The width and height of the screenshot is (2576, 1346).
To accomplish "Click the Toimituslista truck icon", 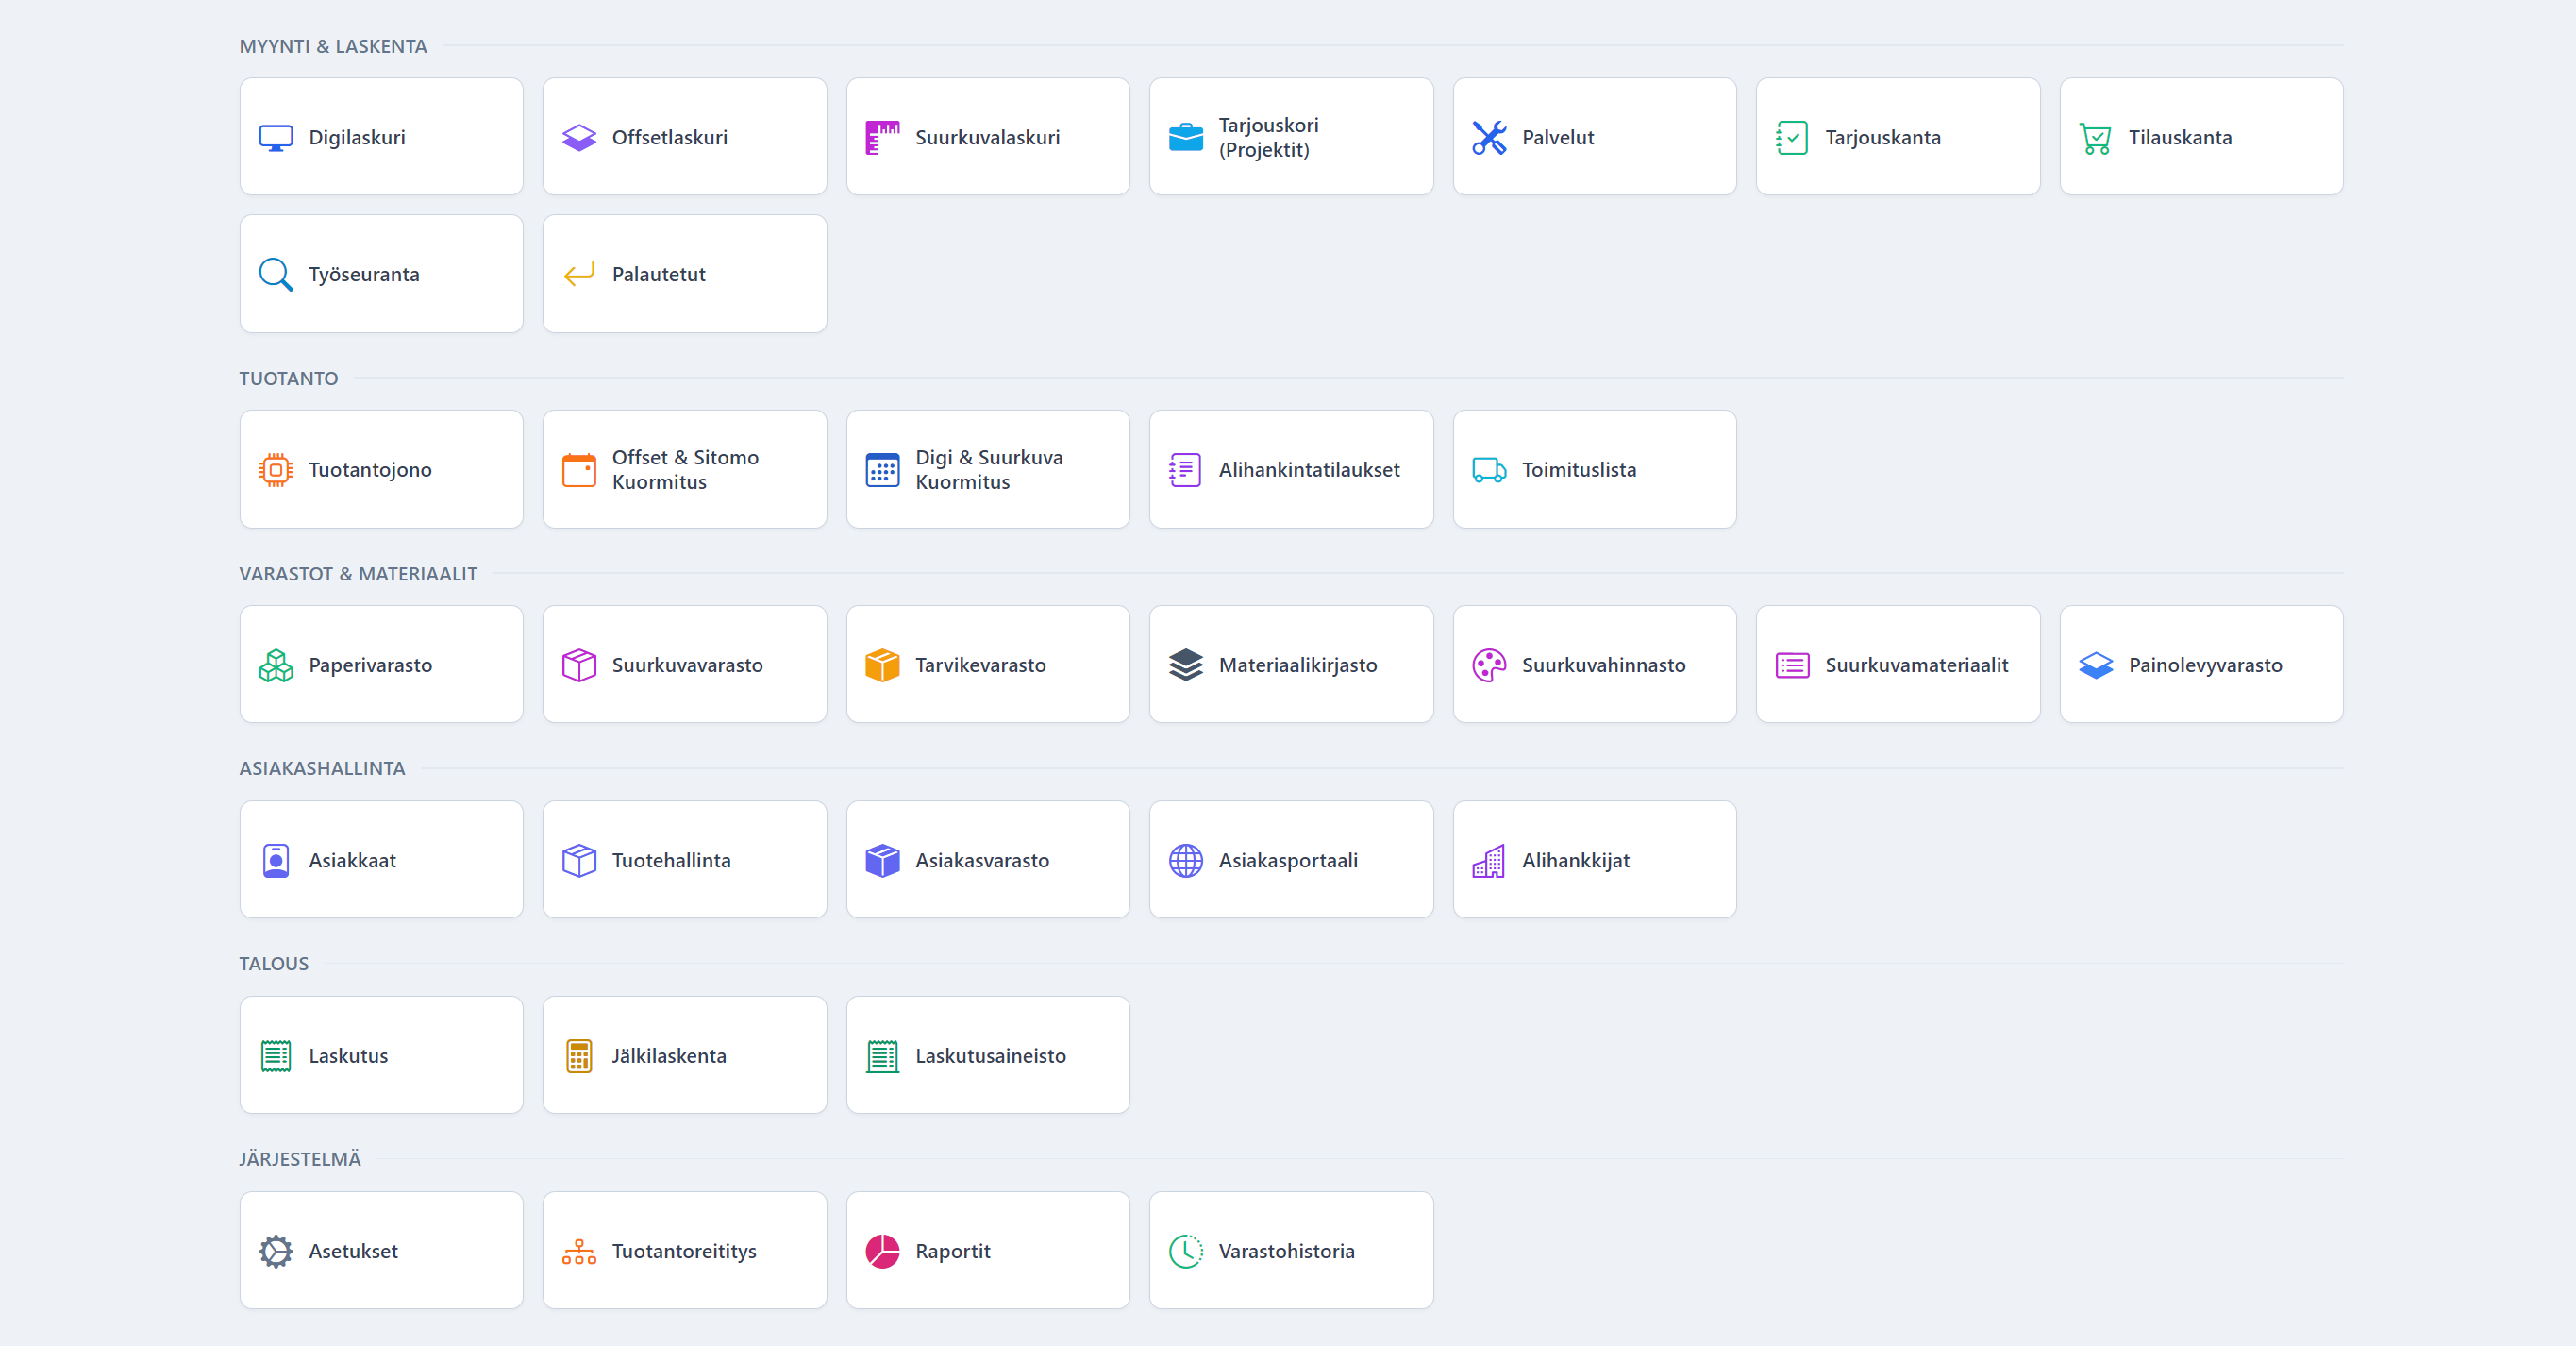I will (x=1489, y=470).
